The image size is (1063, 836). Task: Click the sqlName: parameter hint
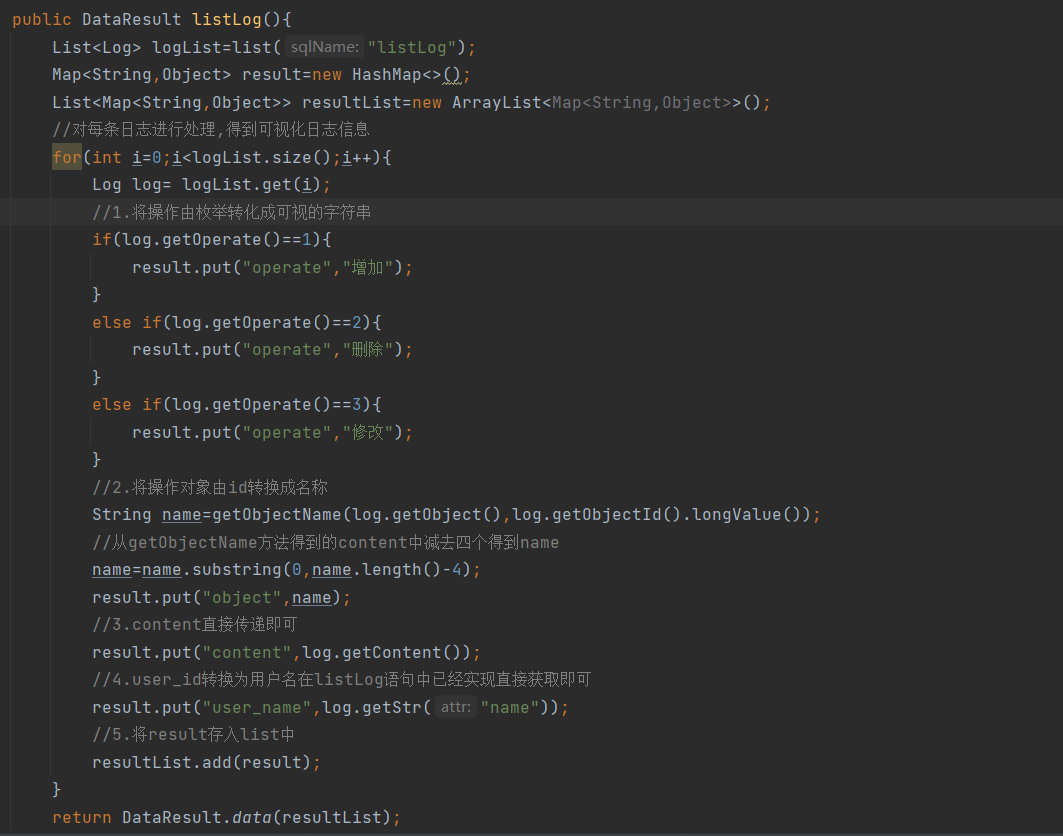324,47
